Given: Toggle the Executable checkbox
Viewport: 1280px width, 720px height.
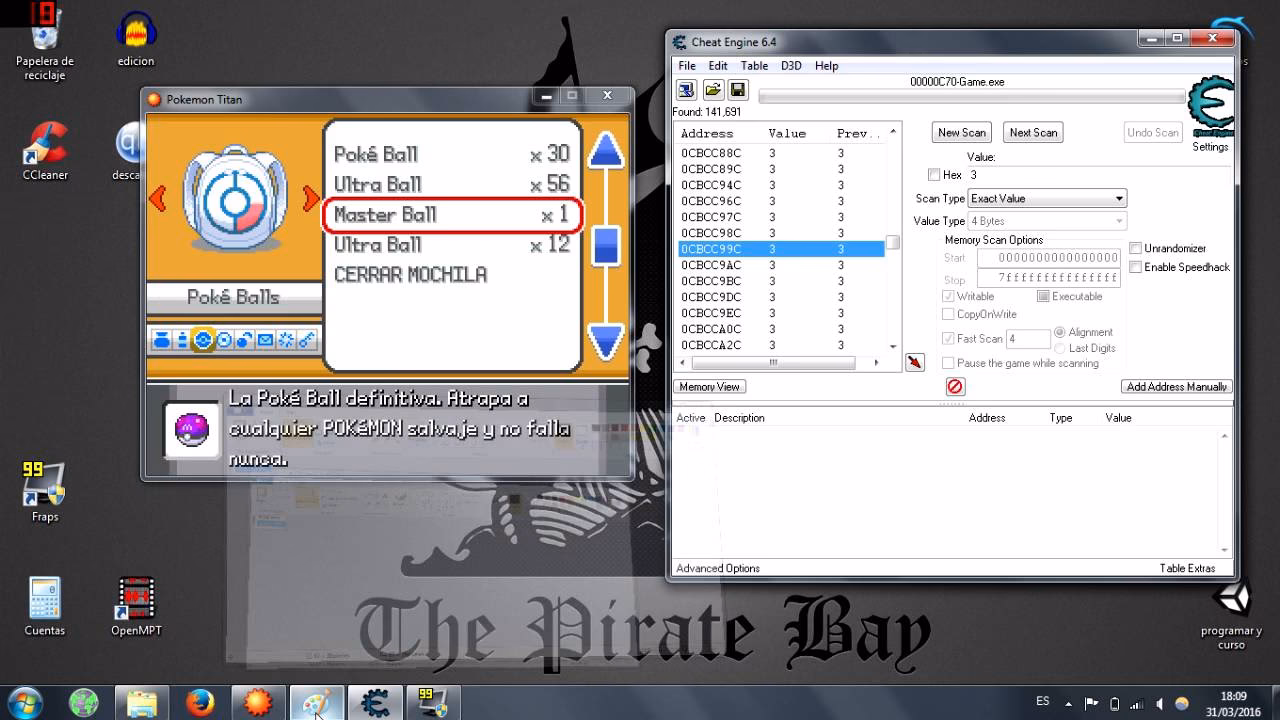Looking at the screenshot, I should [1043, 296].
